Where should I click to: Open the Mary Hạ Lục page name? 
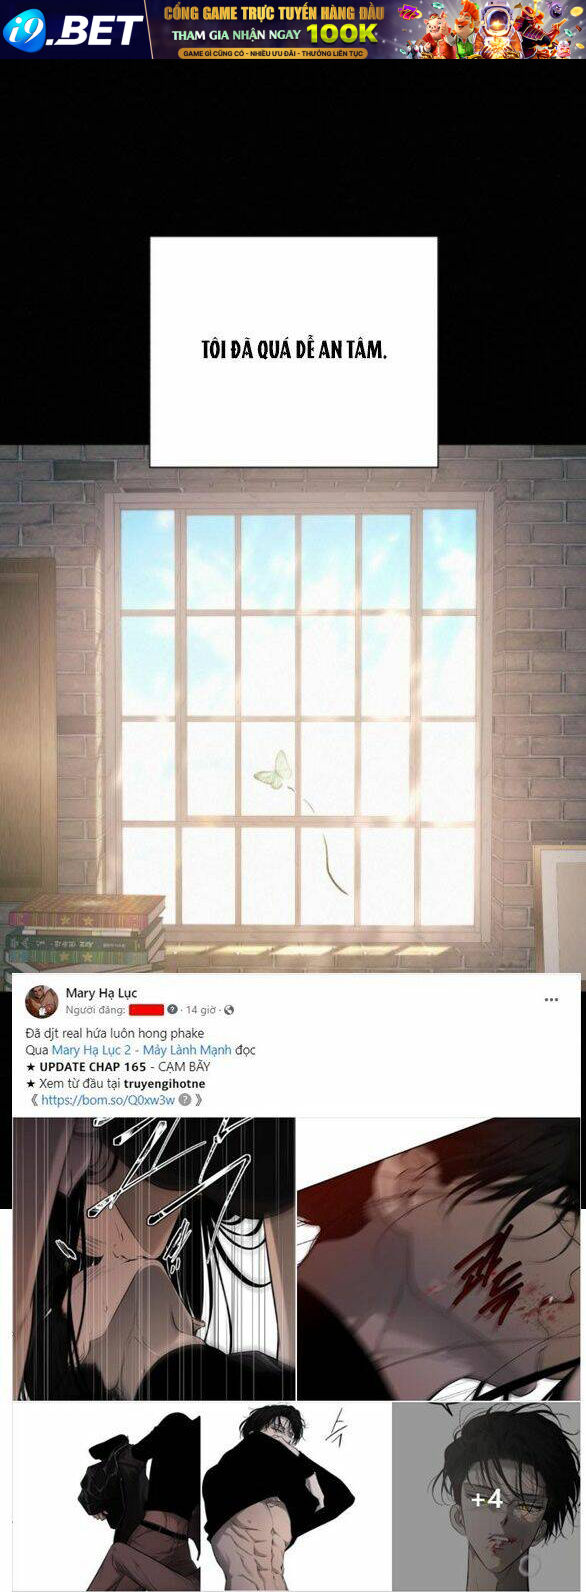coord(101,993)
